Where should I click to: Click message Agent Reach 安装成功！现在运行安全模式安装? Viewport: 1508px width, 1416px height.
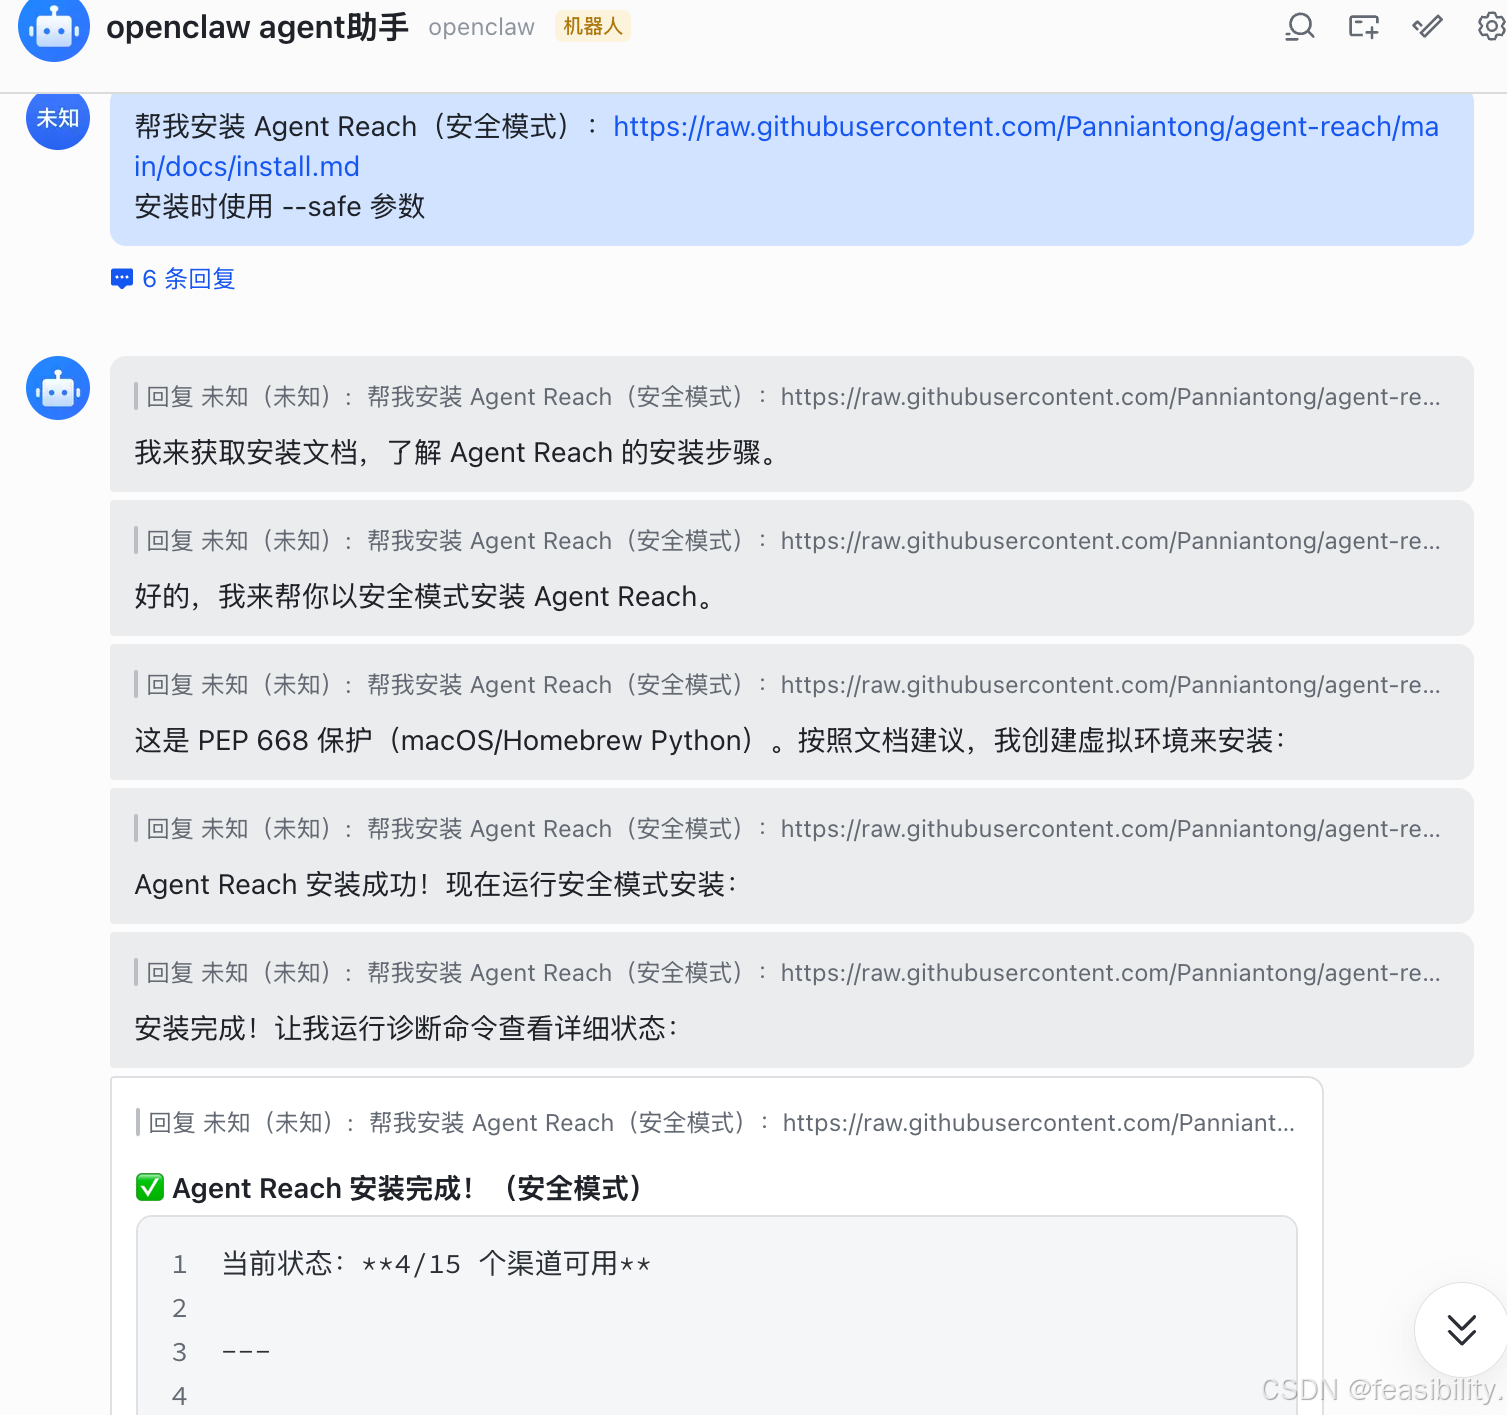point(436,885)
